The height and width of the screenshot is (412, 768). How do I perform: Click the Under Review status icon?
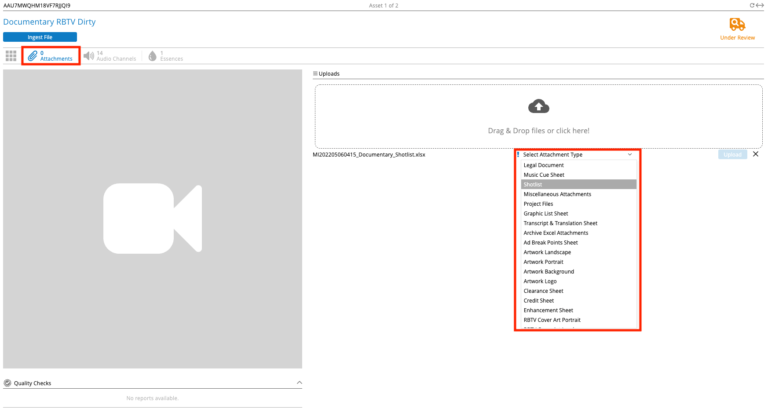pos(737,24)
